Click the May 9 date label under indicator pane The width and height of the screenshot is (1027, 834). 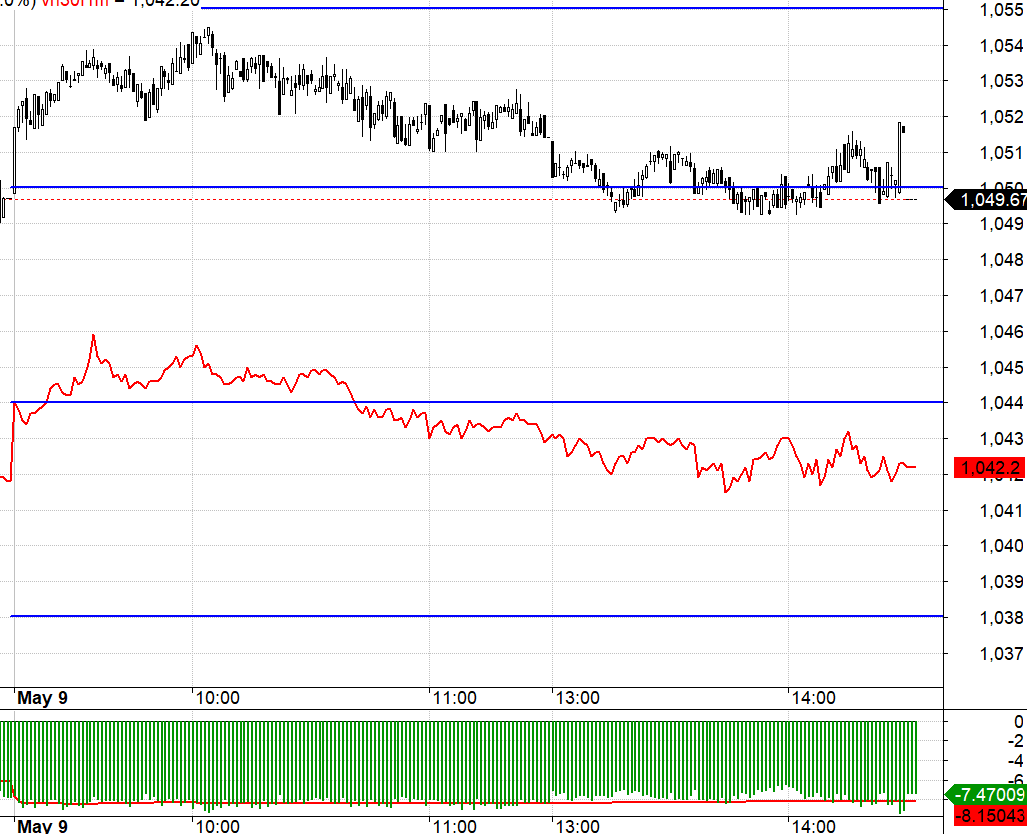(x=42, y=826)
